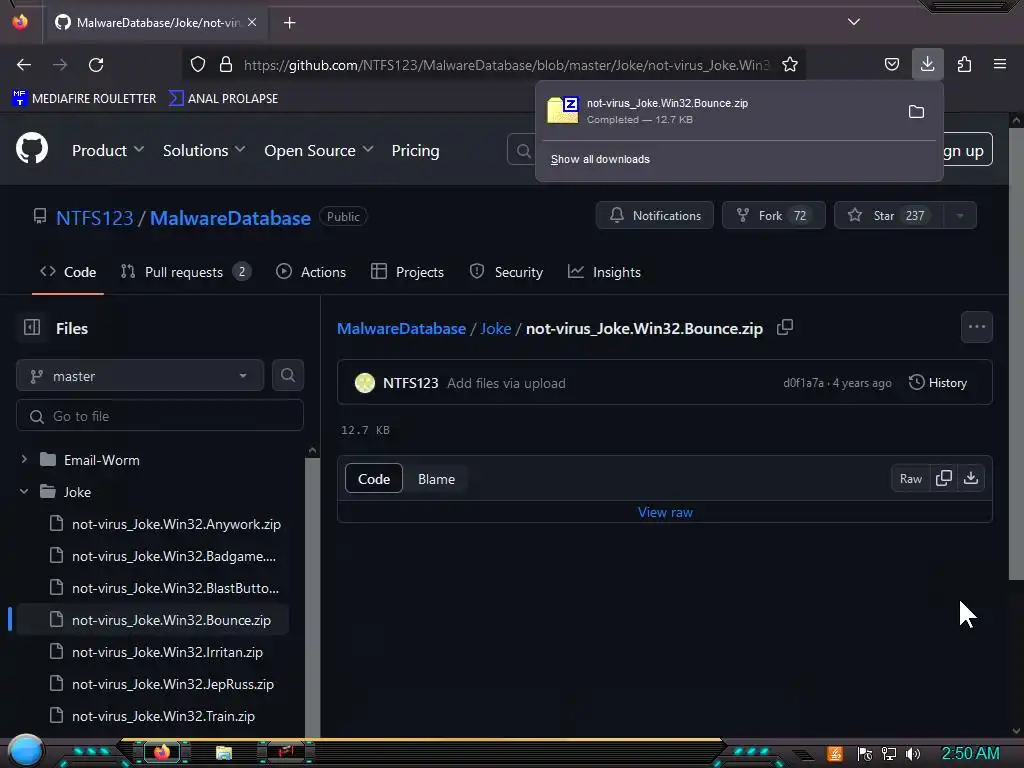The image size is (1024, 768).
Task: Select the Code view toggle button
Action: [x=374, y=479]
